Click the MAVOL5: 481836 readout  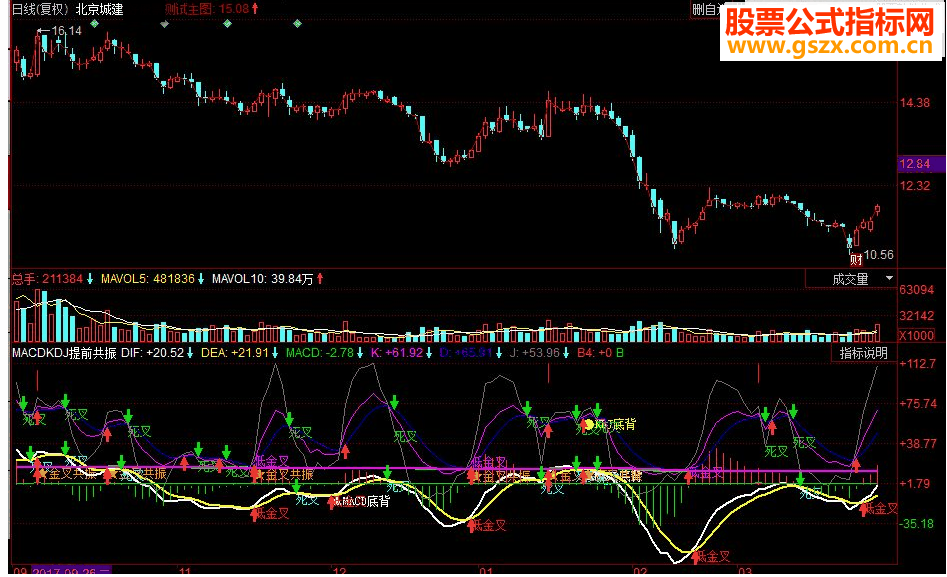147,279
